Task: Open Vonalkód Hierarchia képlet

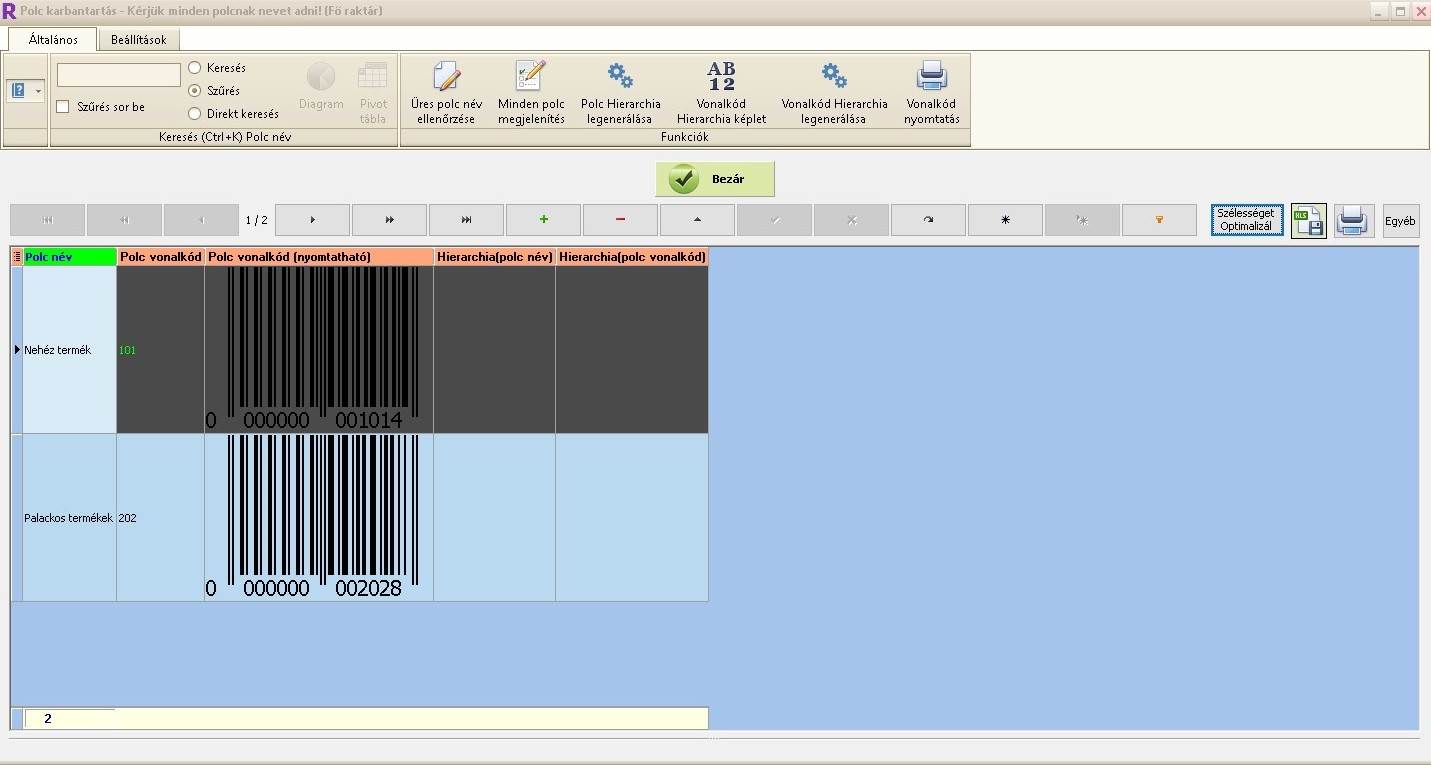Action: pos(721,93)
